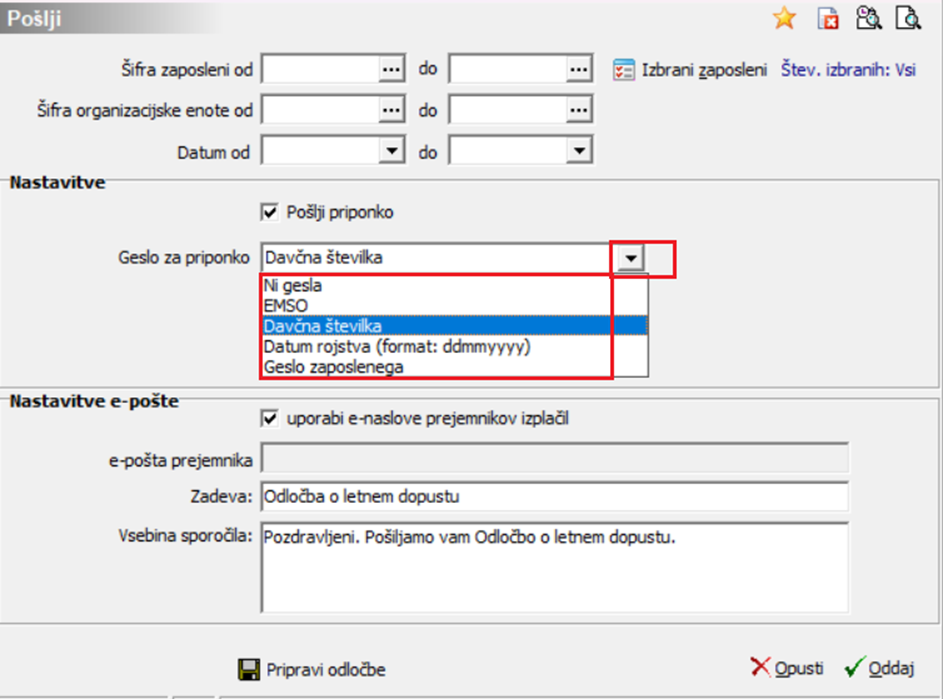Click the binoculars search document icon
943x699 pixels.
pos(869,18)
